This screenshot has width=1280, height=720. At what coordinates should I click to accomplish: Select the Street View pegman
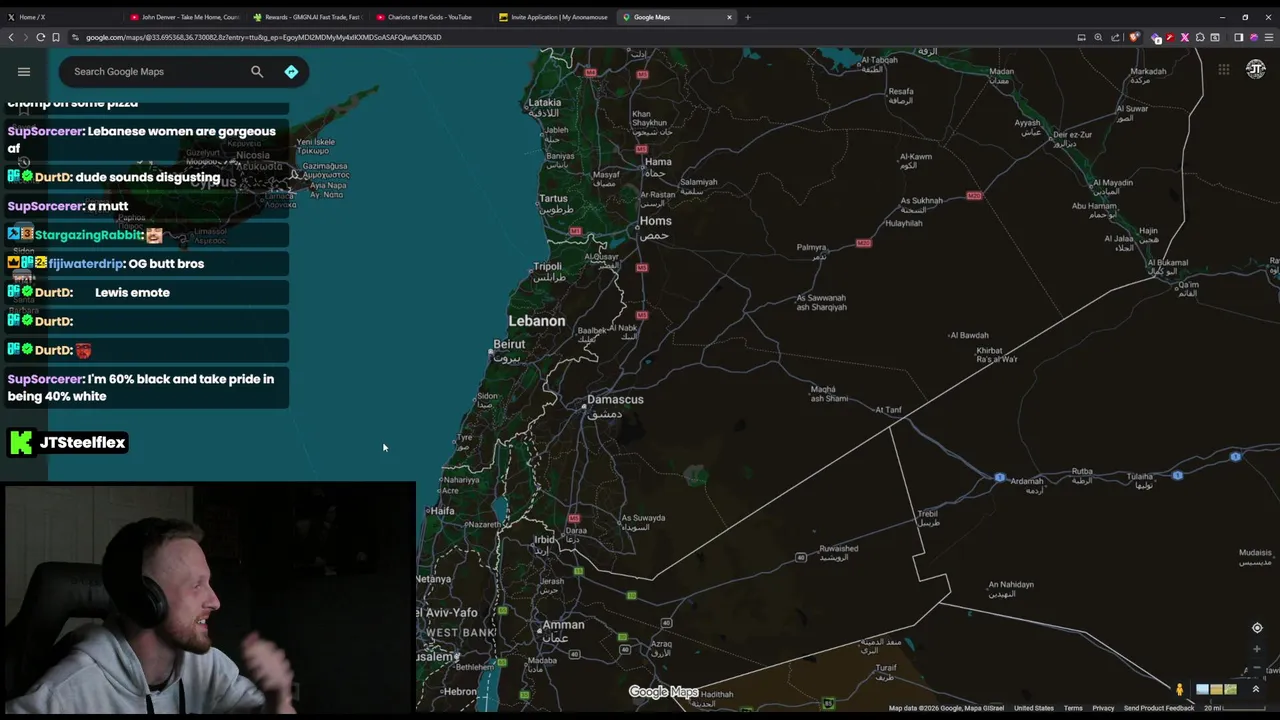1180,689
